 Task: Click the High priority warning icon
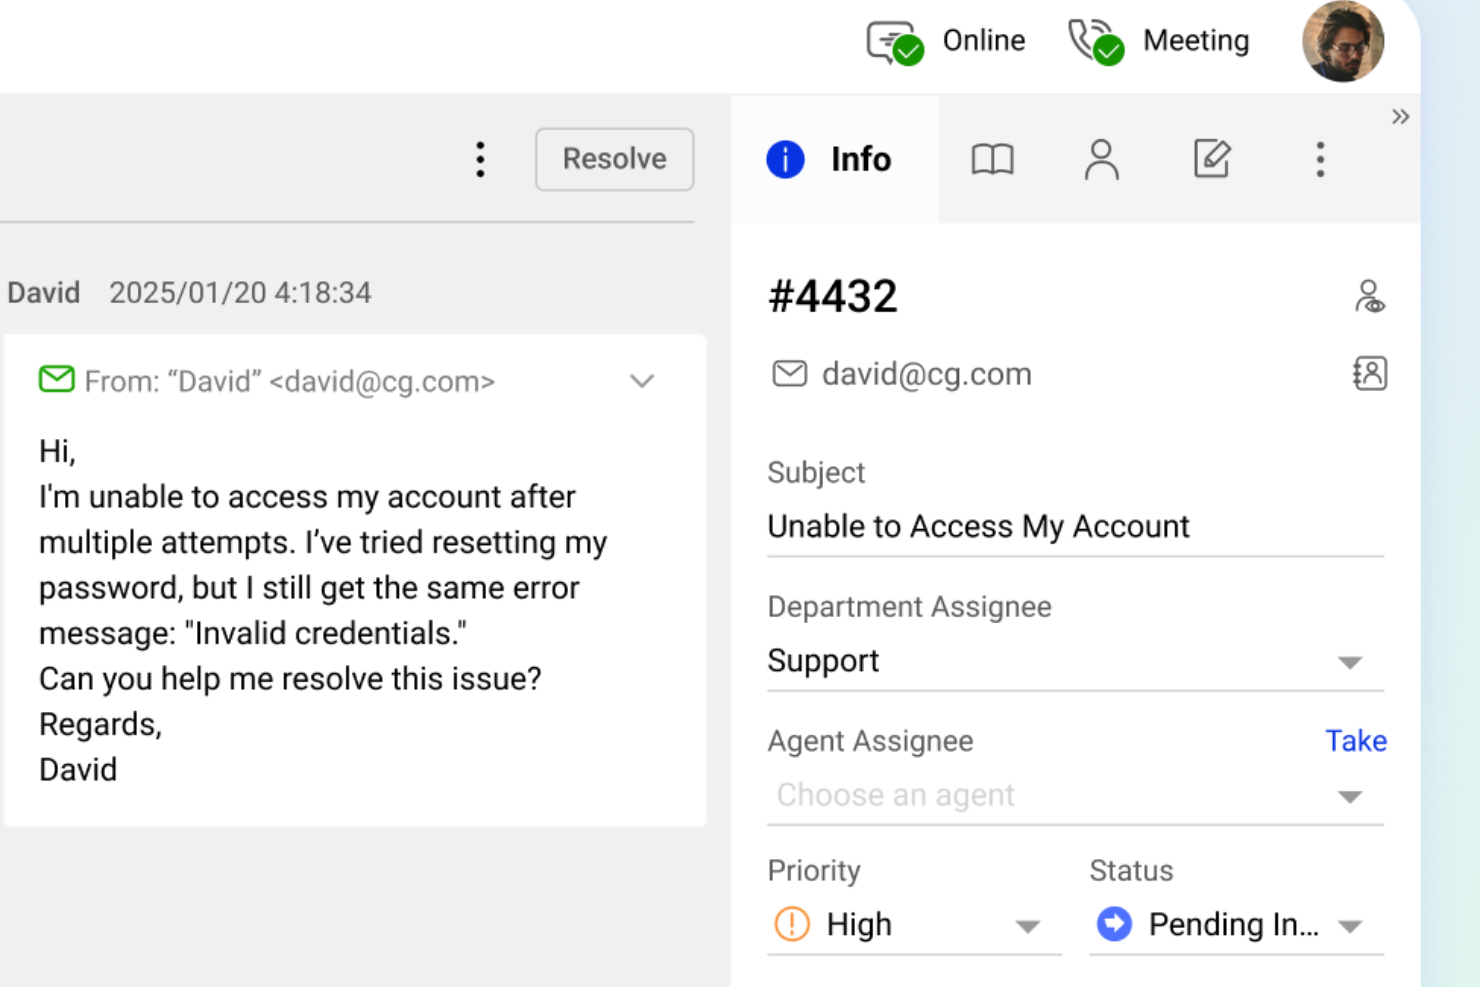coord(793,925)
